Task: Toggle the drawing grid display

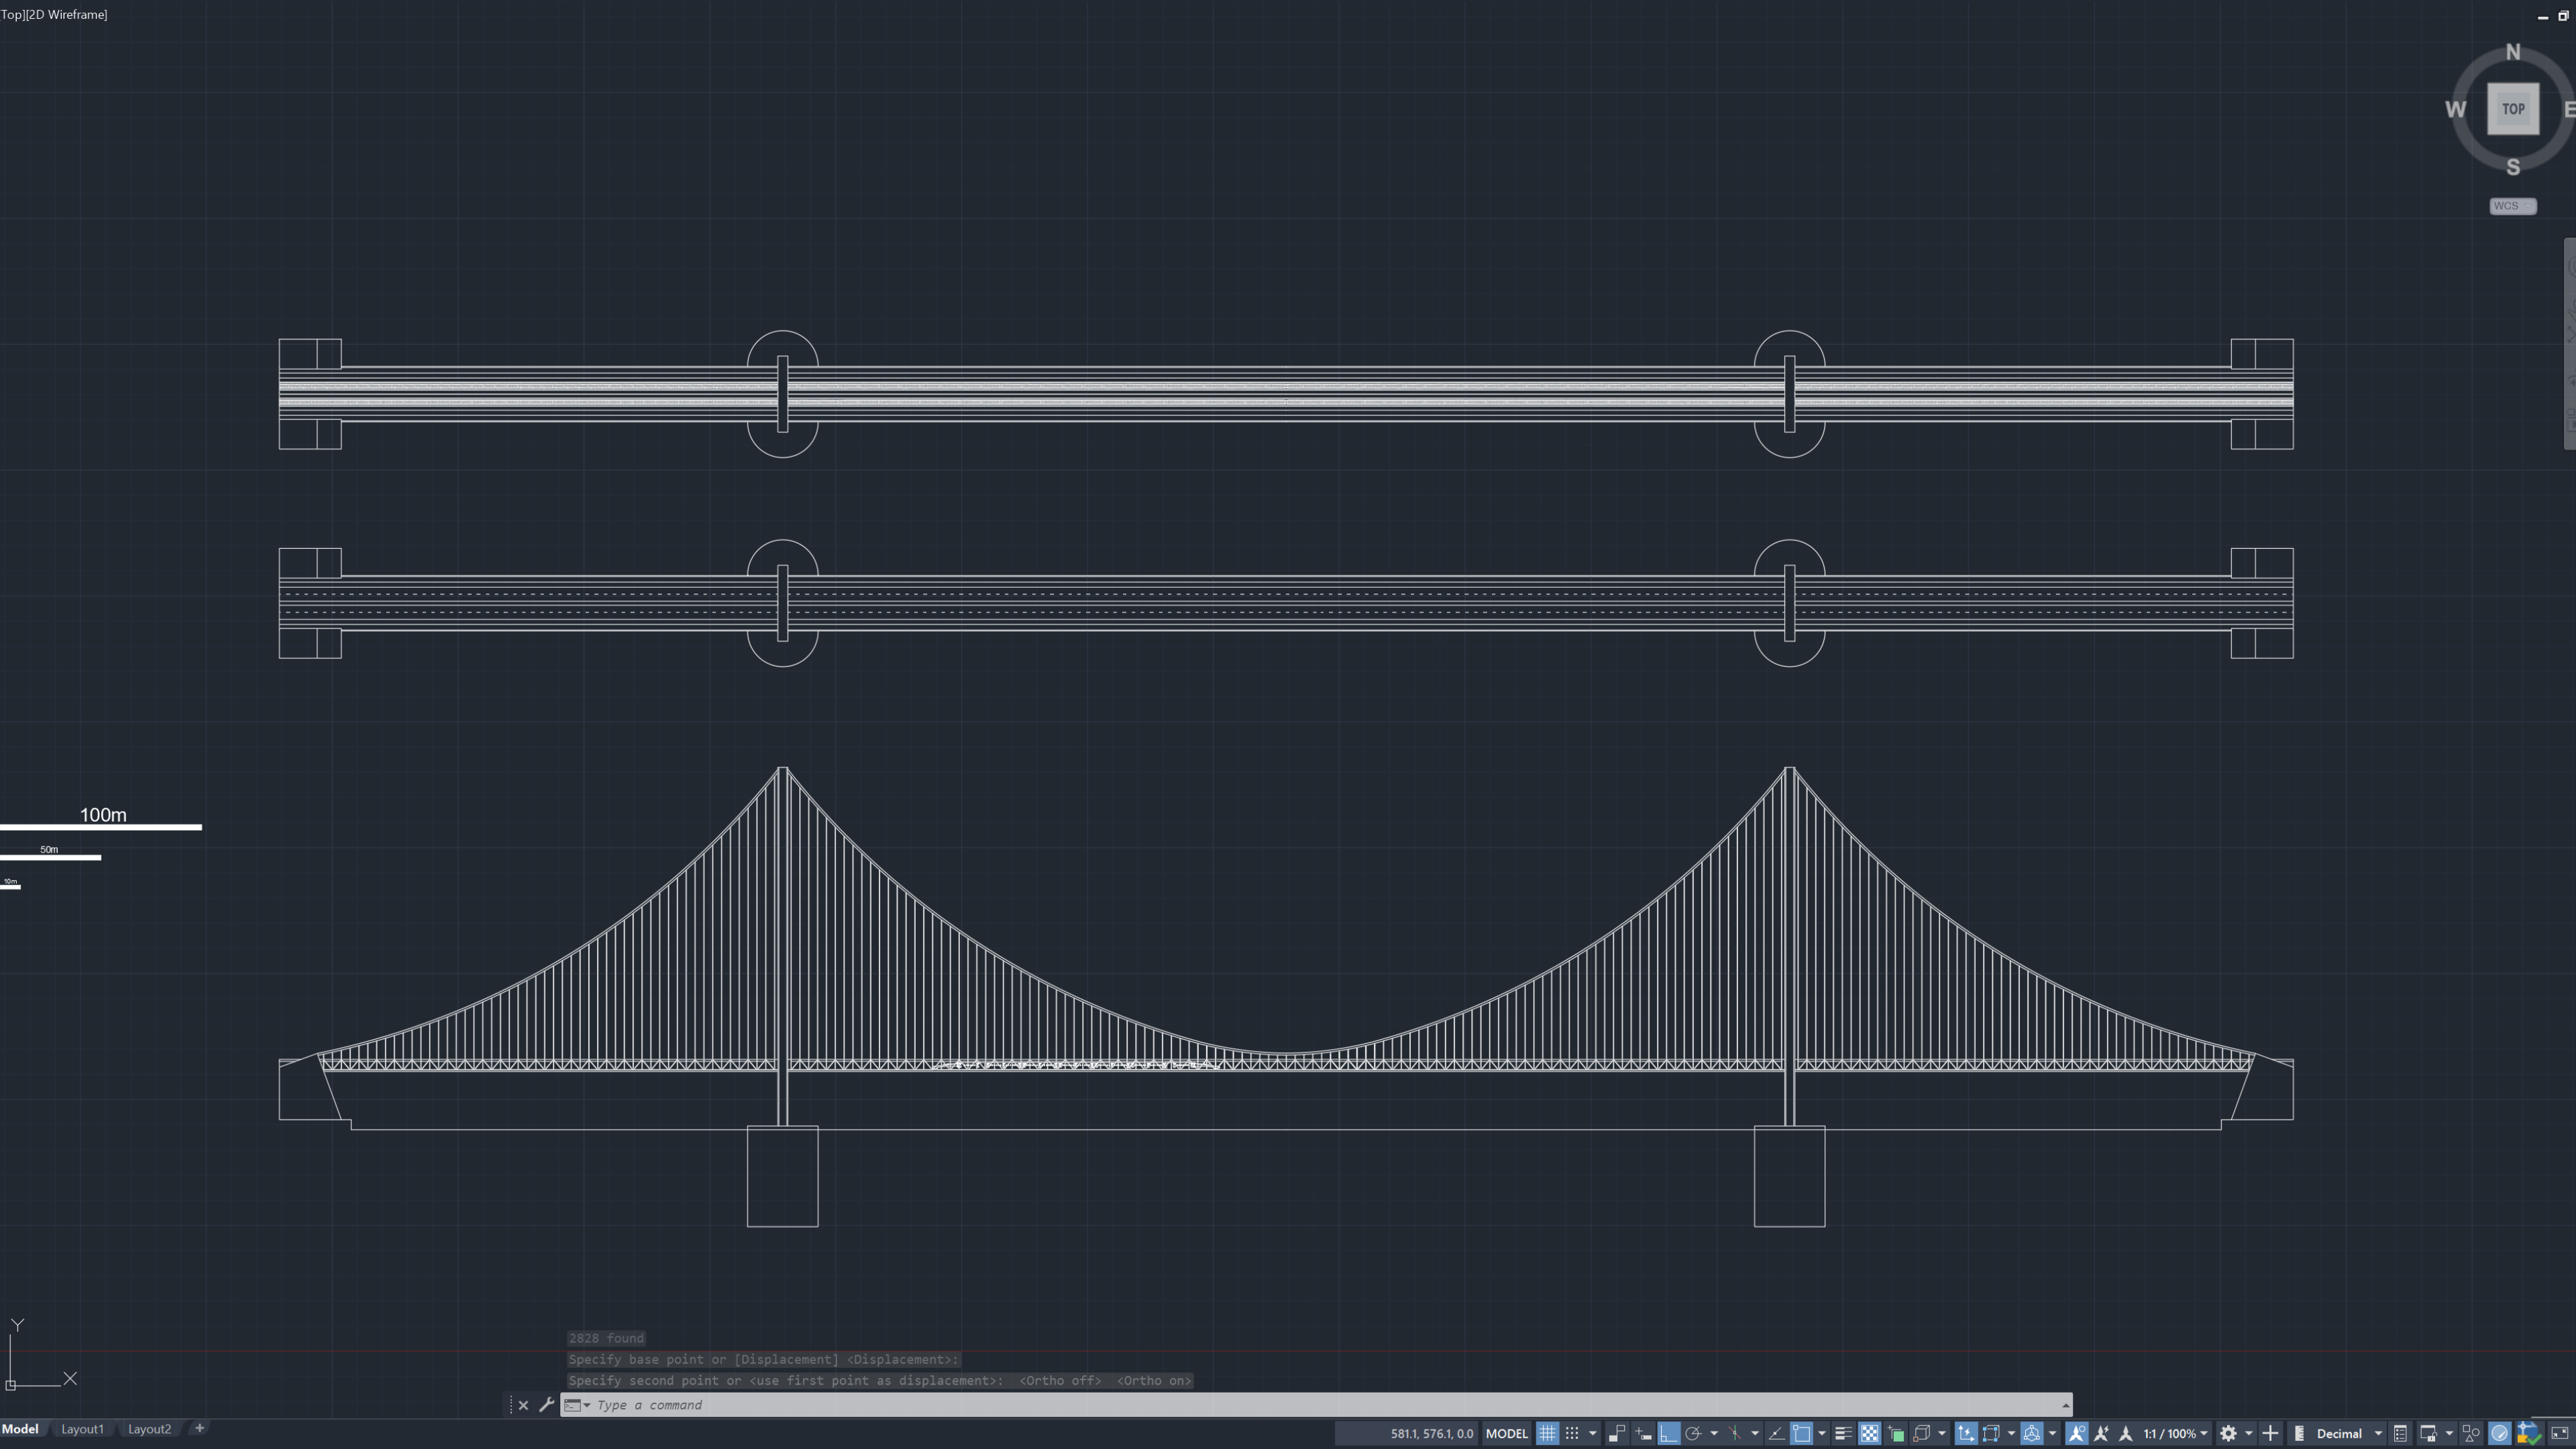Action: coord(1547,1433)
